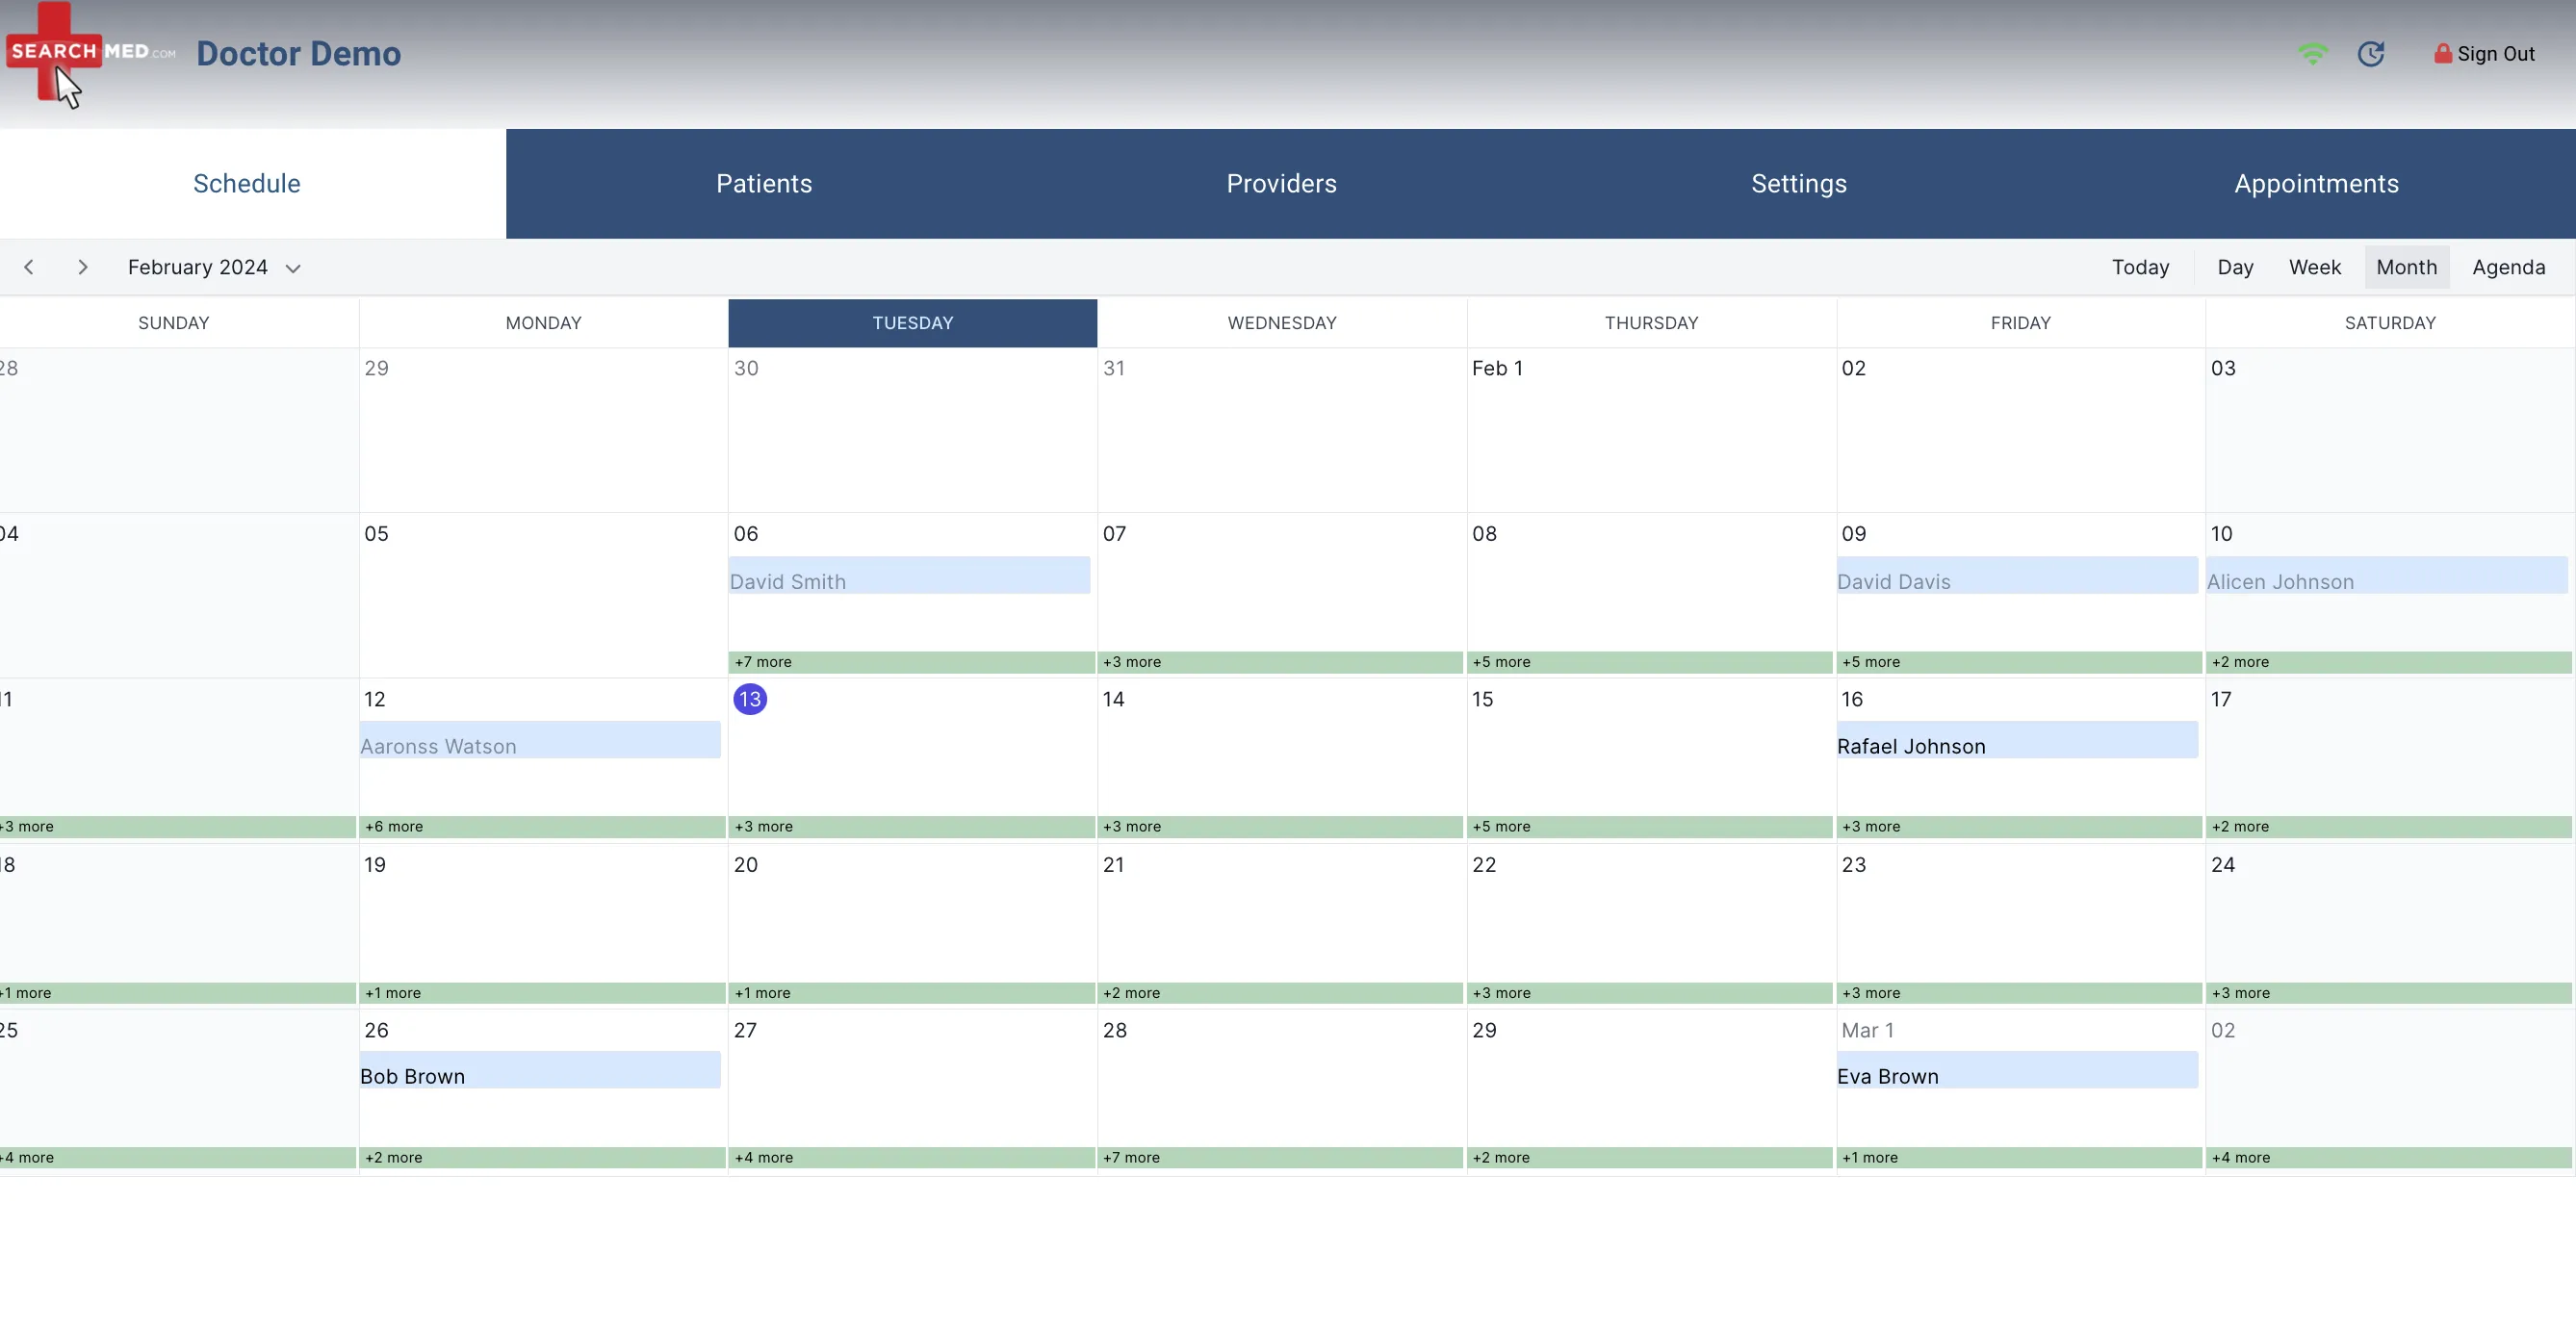The image size is (2576, 1330).
Task: Expand +4 more events on Feb 27
Action: click(x=912, y=1158)
